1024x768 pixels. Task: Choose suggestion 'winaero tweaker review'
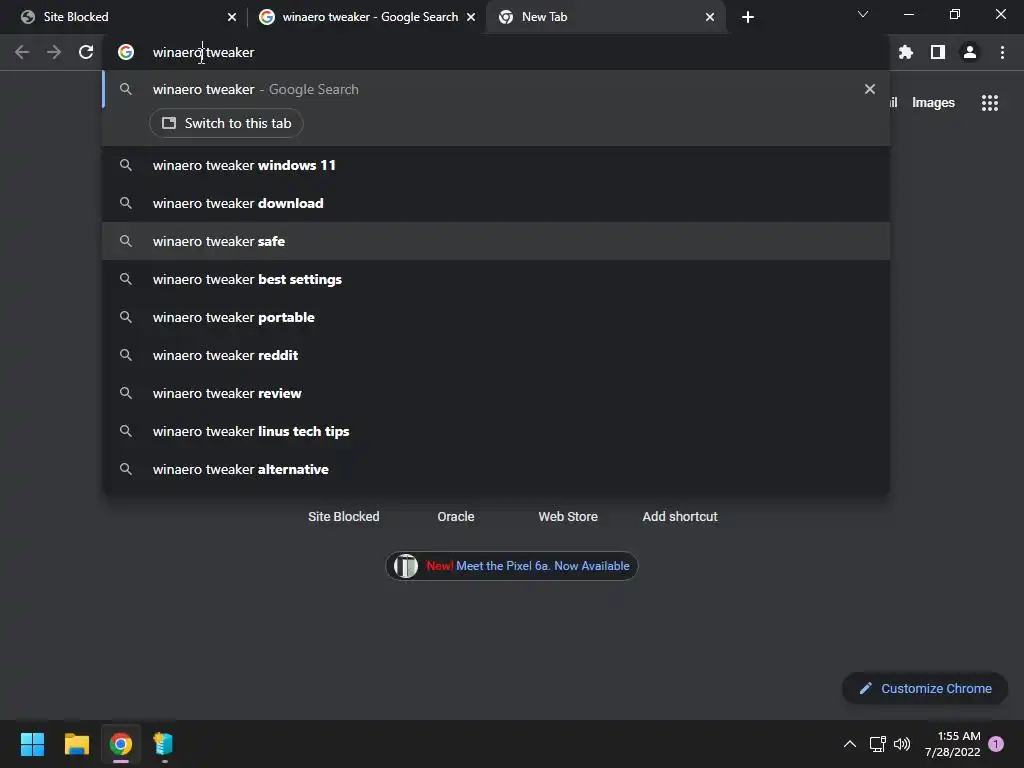(496, 393)
